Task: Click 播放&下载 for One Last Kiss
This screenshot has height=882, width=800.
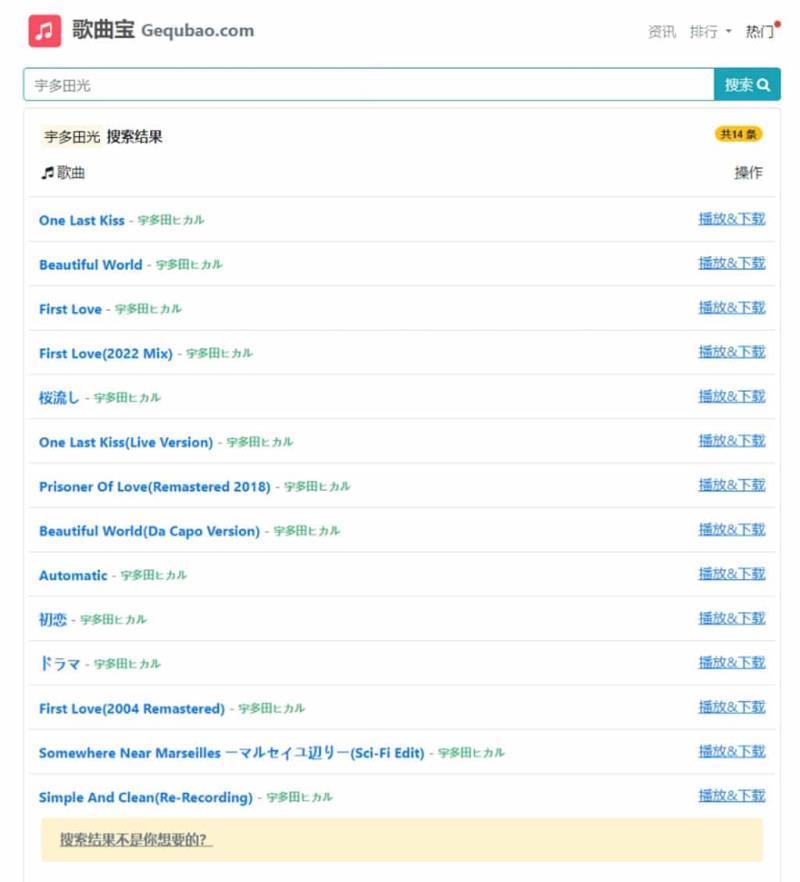Action: pyautogui.click(x=732, y=219)
